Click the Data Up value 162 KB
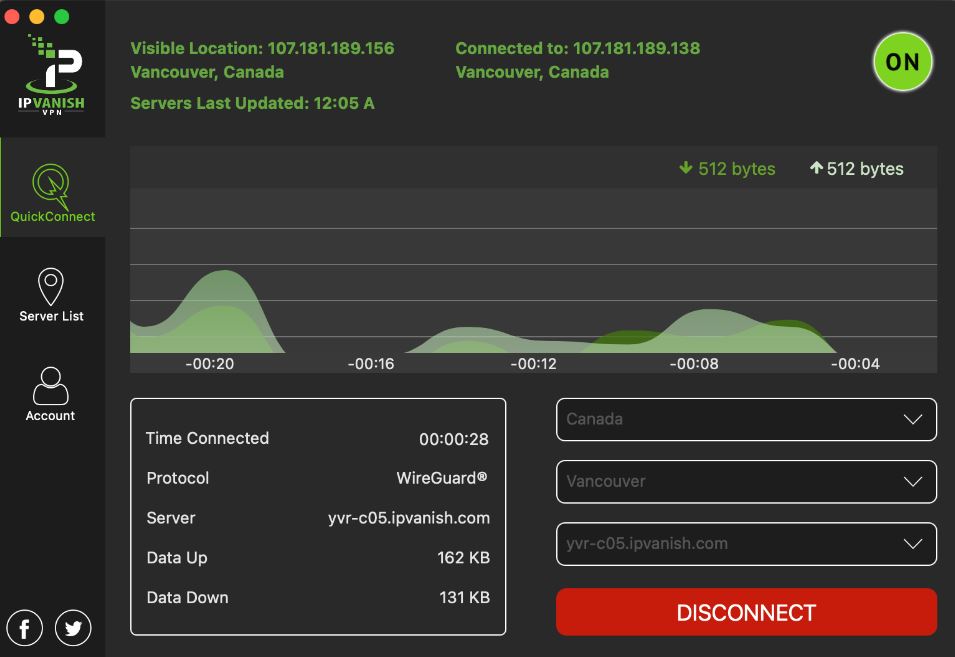Viewport: 955px width, 657px height. tap(463, 558)
